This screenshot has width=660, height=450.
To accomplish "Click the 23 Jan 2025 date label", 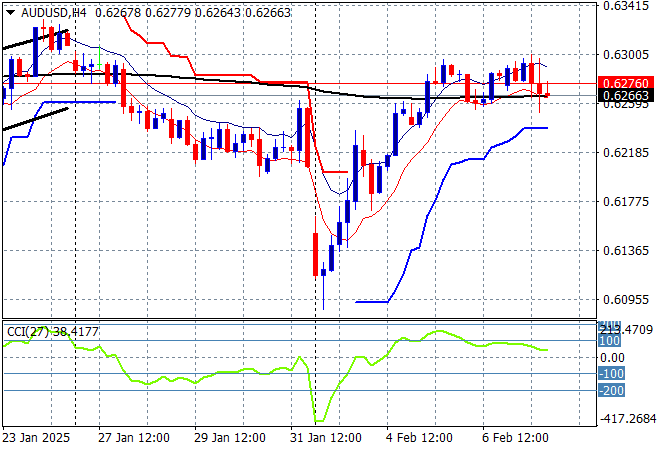I will pyautogui.click(x=38, y=437).
